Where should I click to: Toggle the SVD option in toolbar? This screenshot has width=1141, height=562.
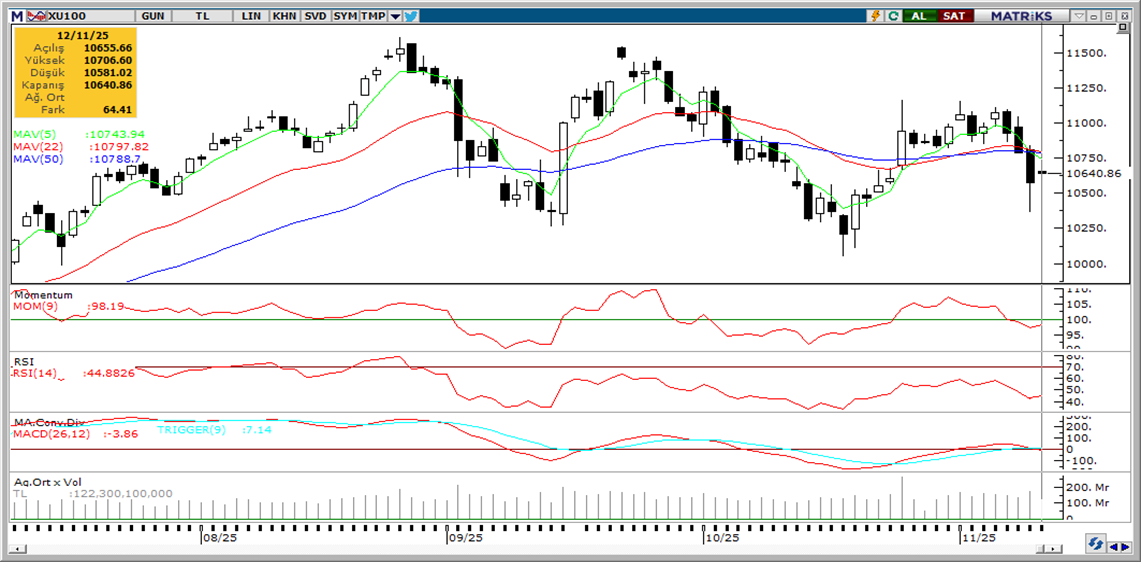click(x=315, y=16)
